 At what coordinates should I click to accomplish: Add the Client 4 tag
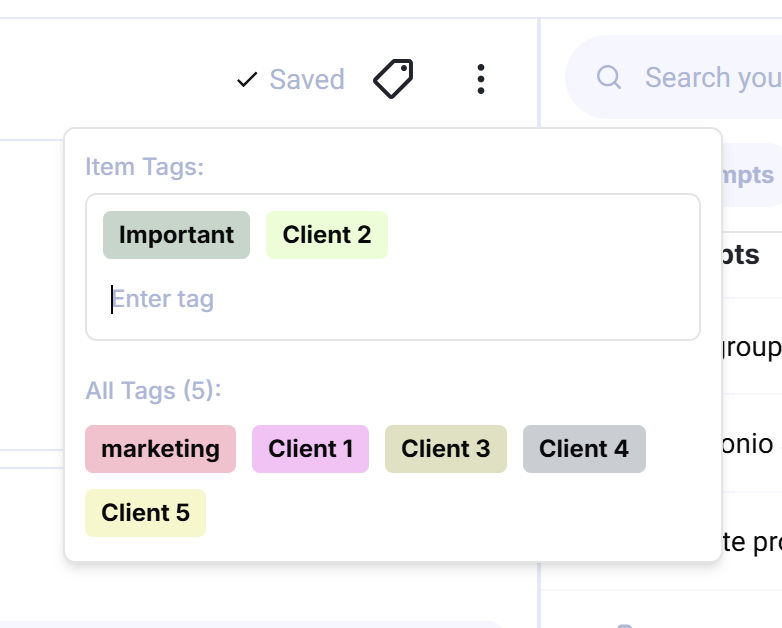click(584, 449)
